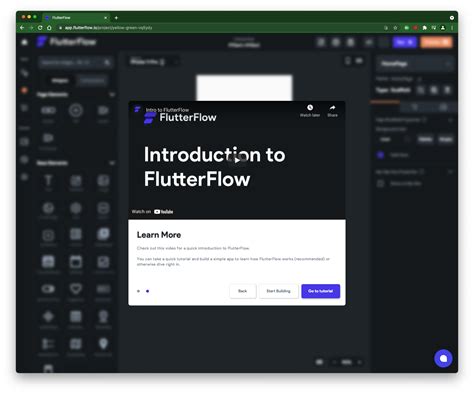Open the video on YouTube via Watch on

pos(152,212)
